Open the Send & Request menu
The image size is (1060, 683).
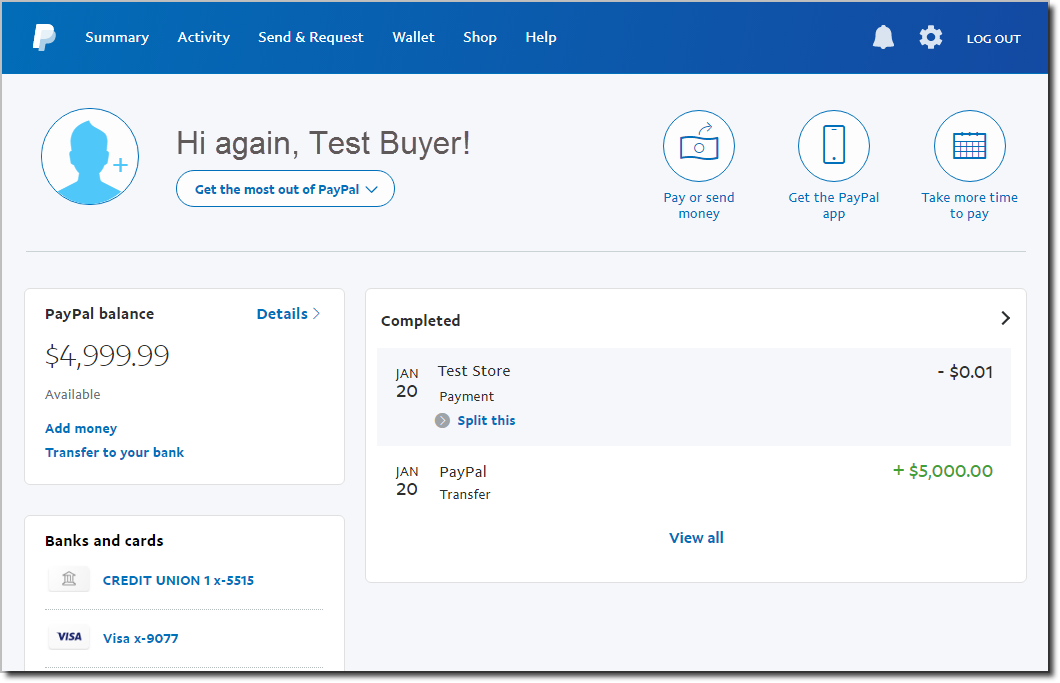[311, 37]
